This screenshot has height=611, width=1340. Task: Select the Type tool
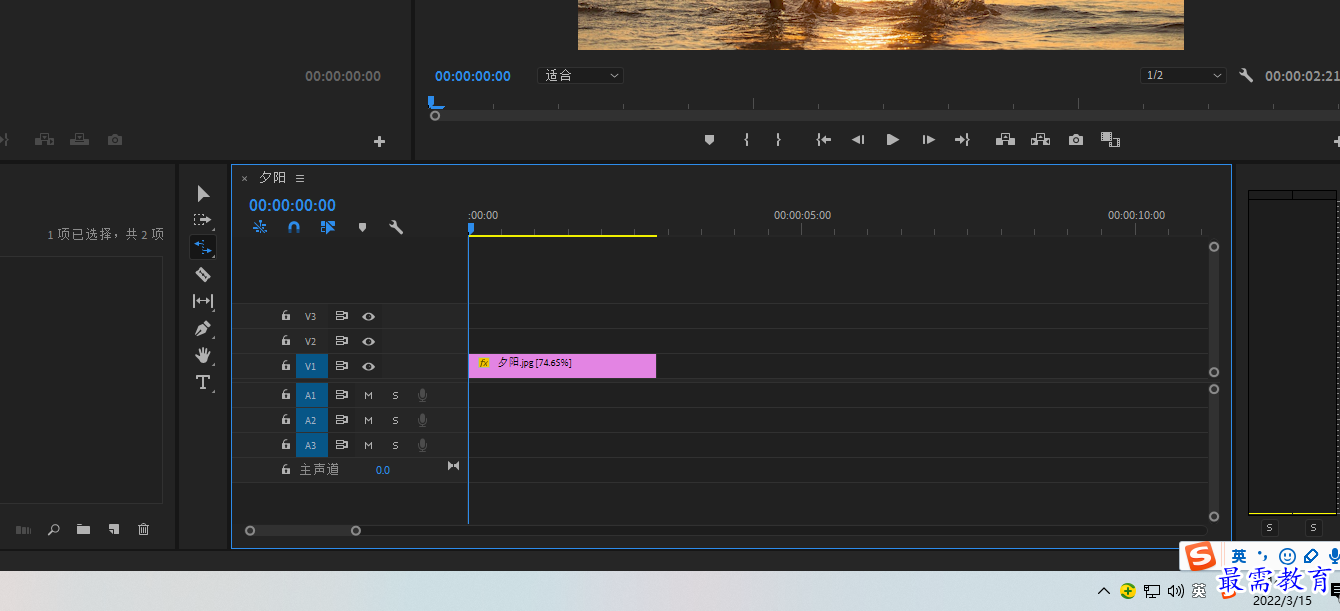click(203, 382)
